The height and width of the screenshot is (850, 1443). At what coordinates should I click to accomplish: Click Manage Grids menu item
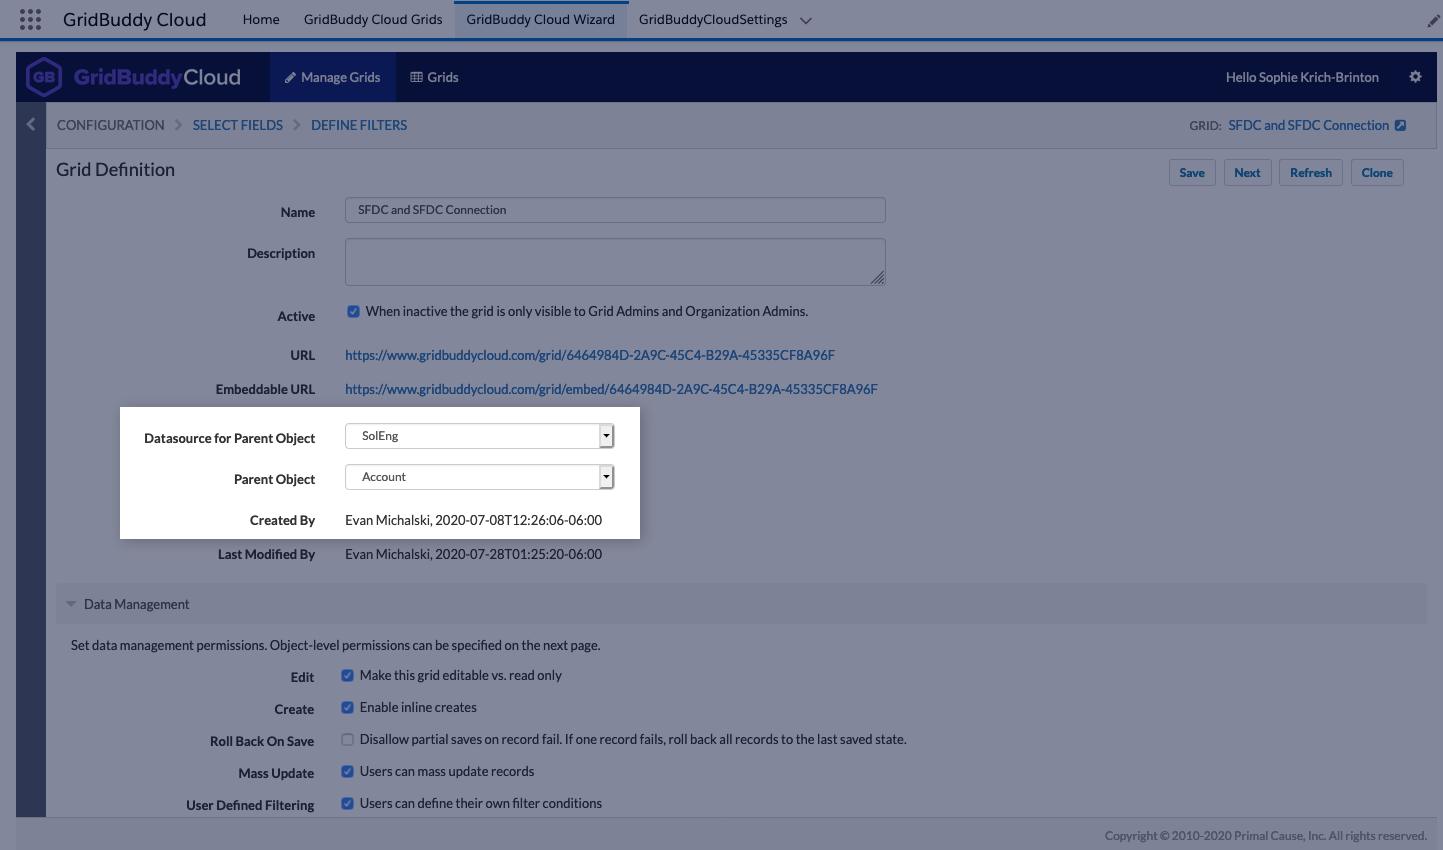coord(332,77)
